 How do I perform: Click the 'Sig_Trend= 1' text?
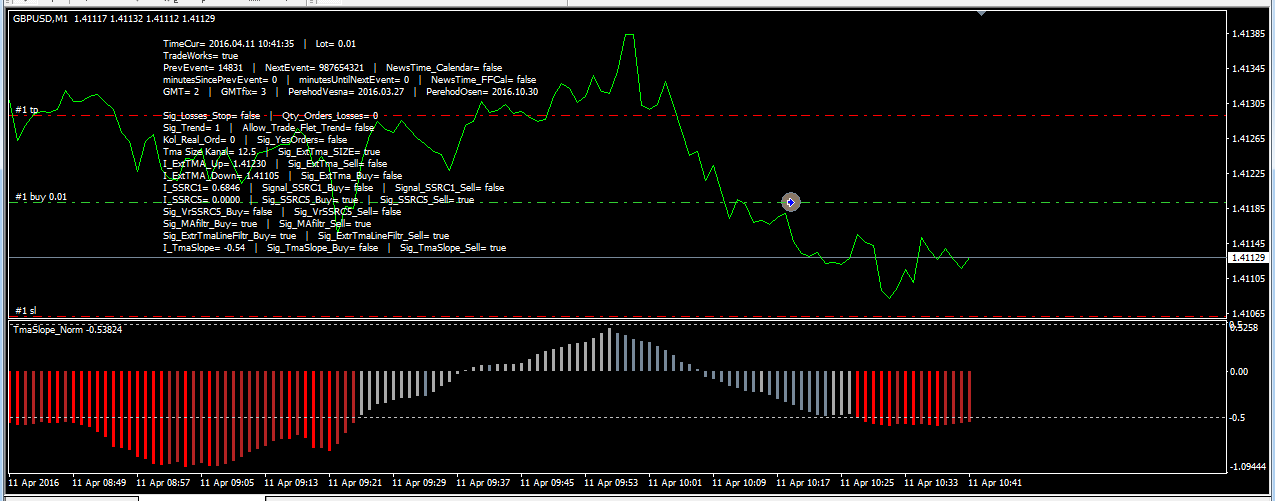(x=191, y=127)
